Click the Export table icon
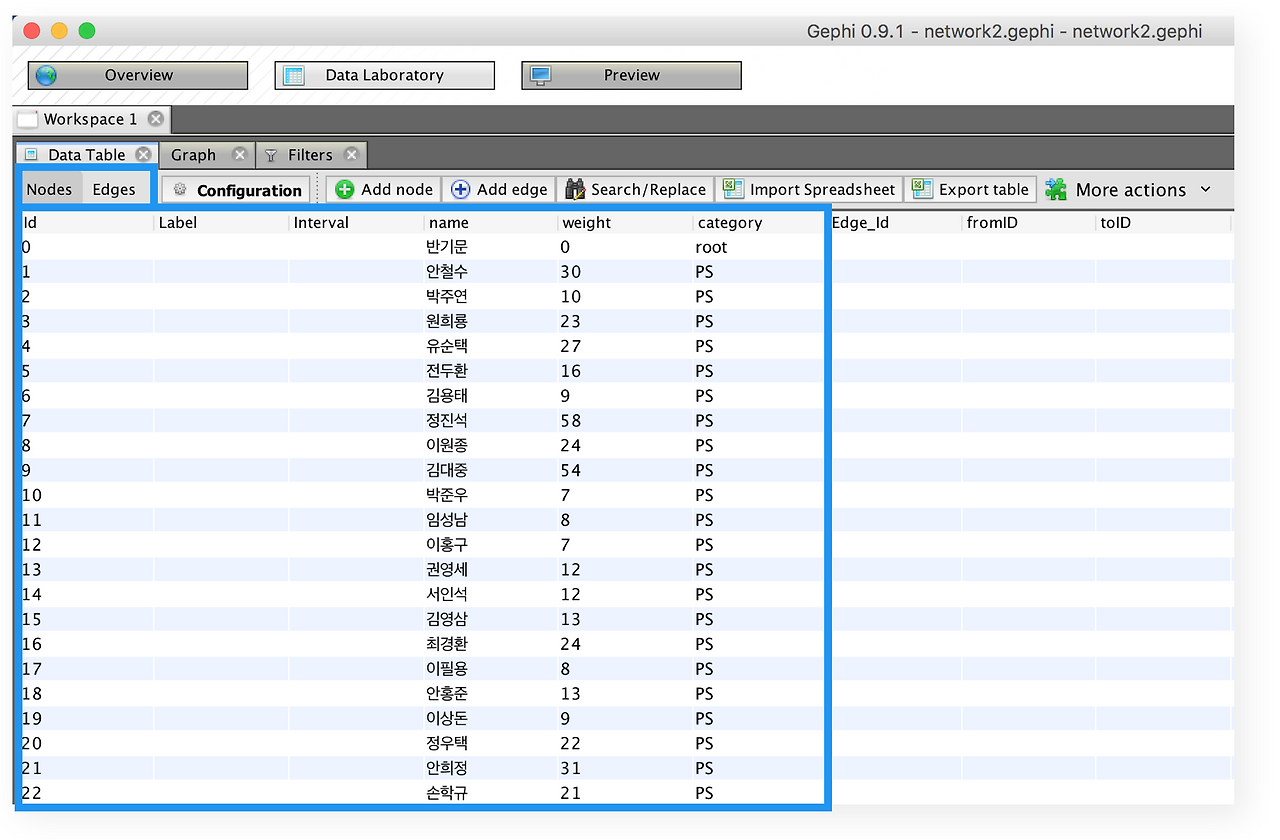Screen dimensions: 1280x840 [x=922, y=189]
